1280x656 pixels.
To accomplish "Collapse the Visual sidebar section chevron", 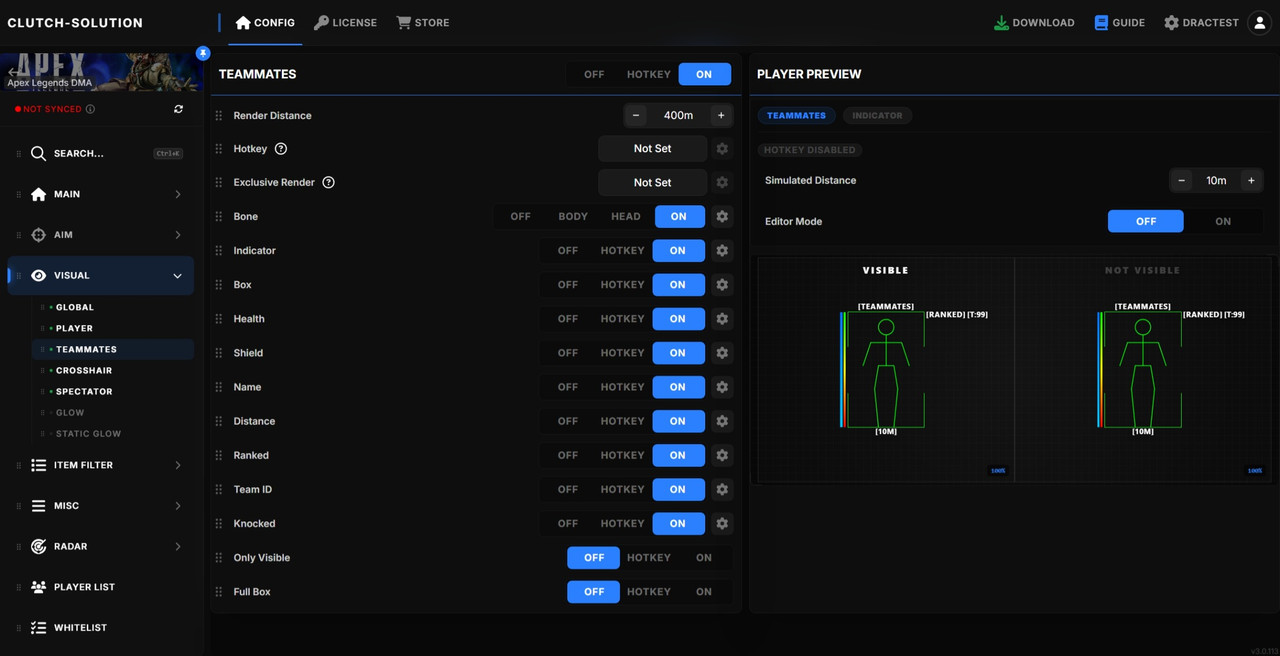I will (x=178, y=276).
